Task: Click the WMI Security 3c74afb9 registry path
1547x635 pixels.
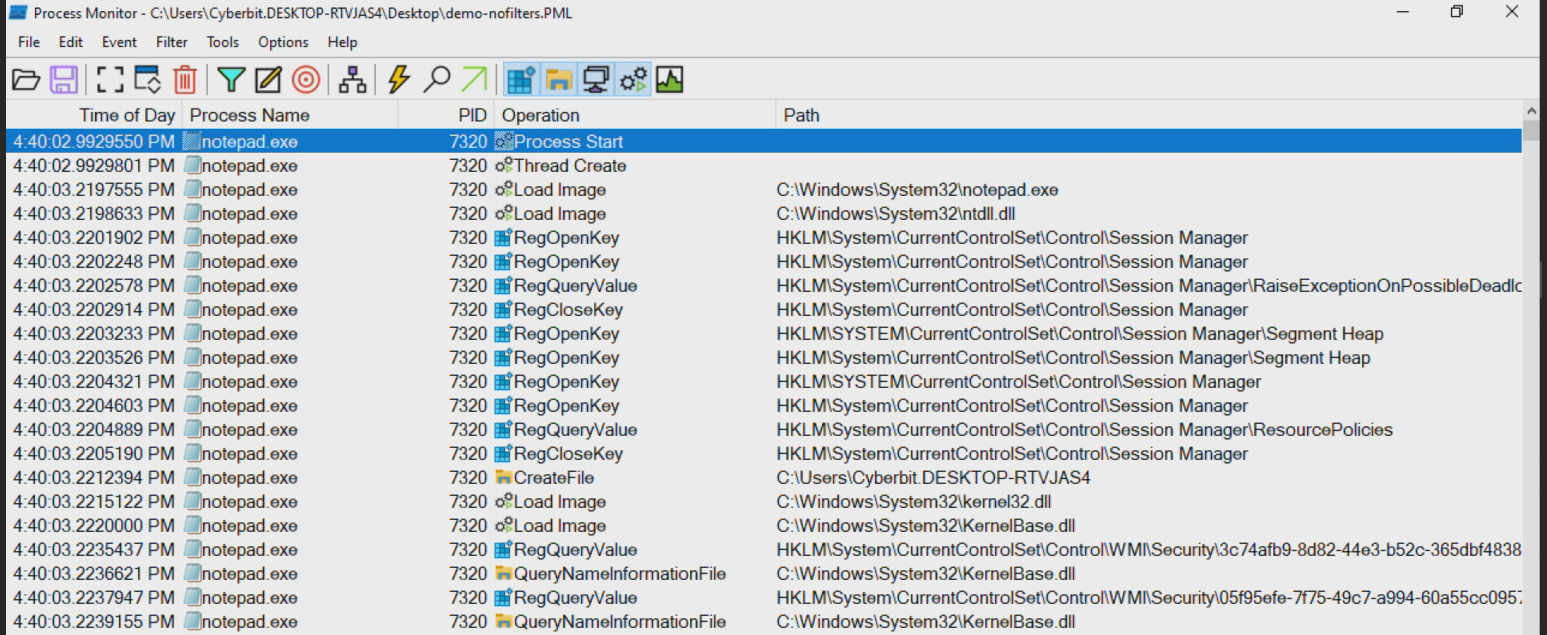Action: click(1149, 550)
